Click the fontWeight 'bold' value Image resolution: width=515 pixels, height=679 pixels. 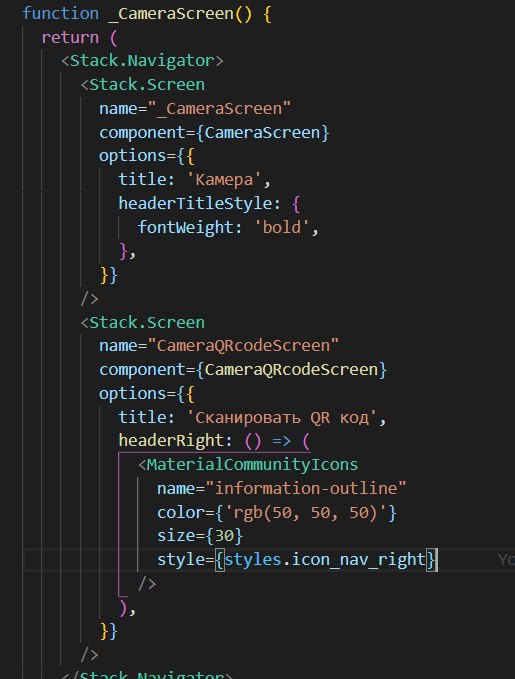282,227
